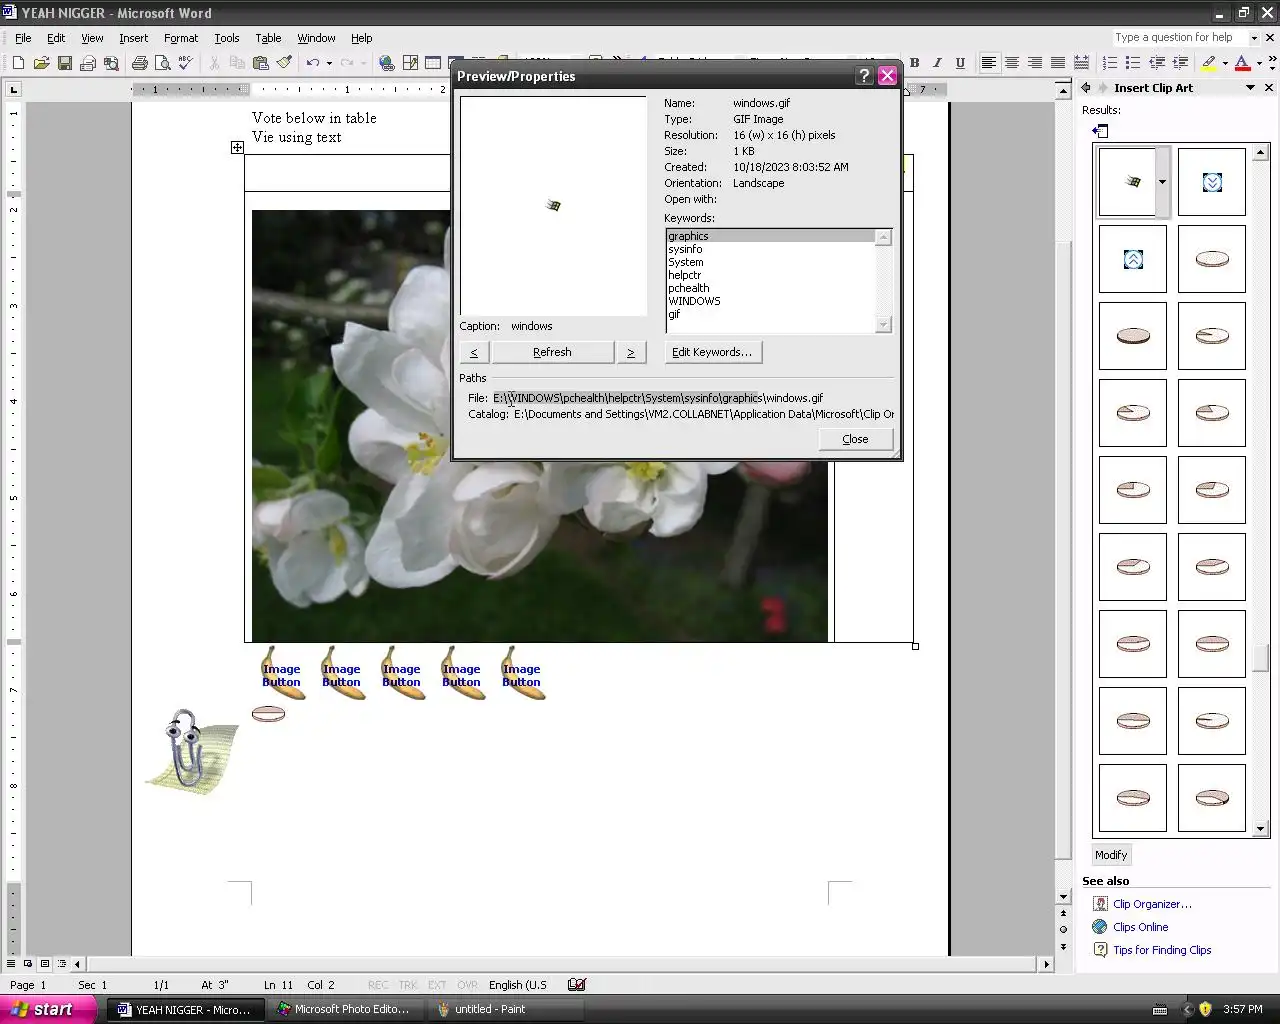Switch to Microsoft Photo Editor in the taskbar
Image resolution: width=1280 pixels, height=1024 pixels.
pyautogui.click(x=344, y=1009)
